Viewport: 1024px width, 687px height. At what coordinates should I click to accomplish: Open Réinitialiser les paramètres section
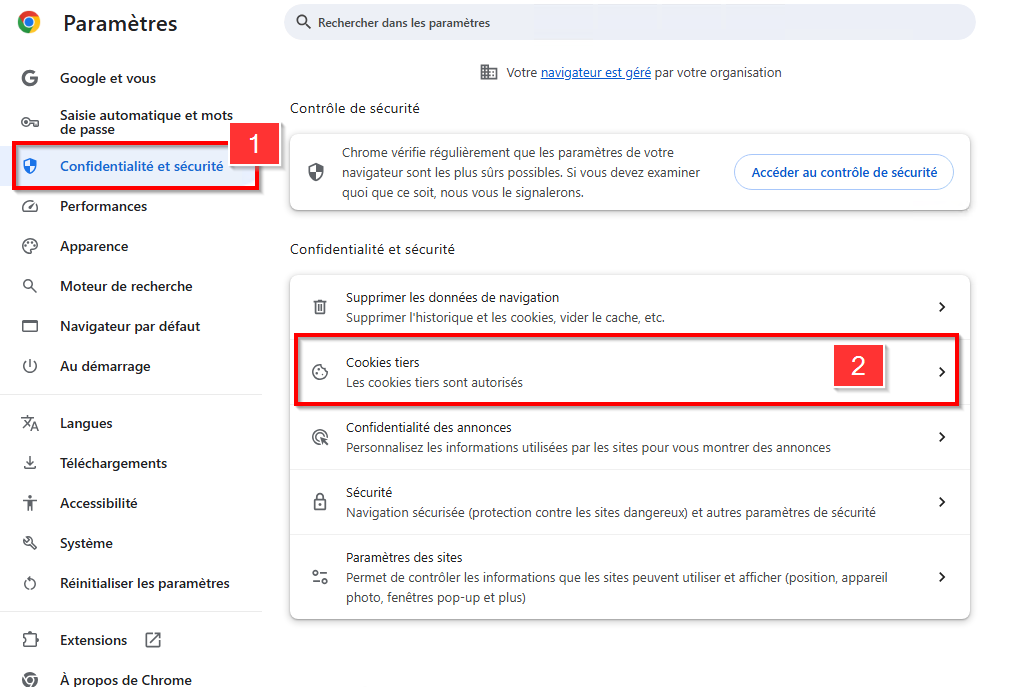click(x=144, y=583)
